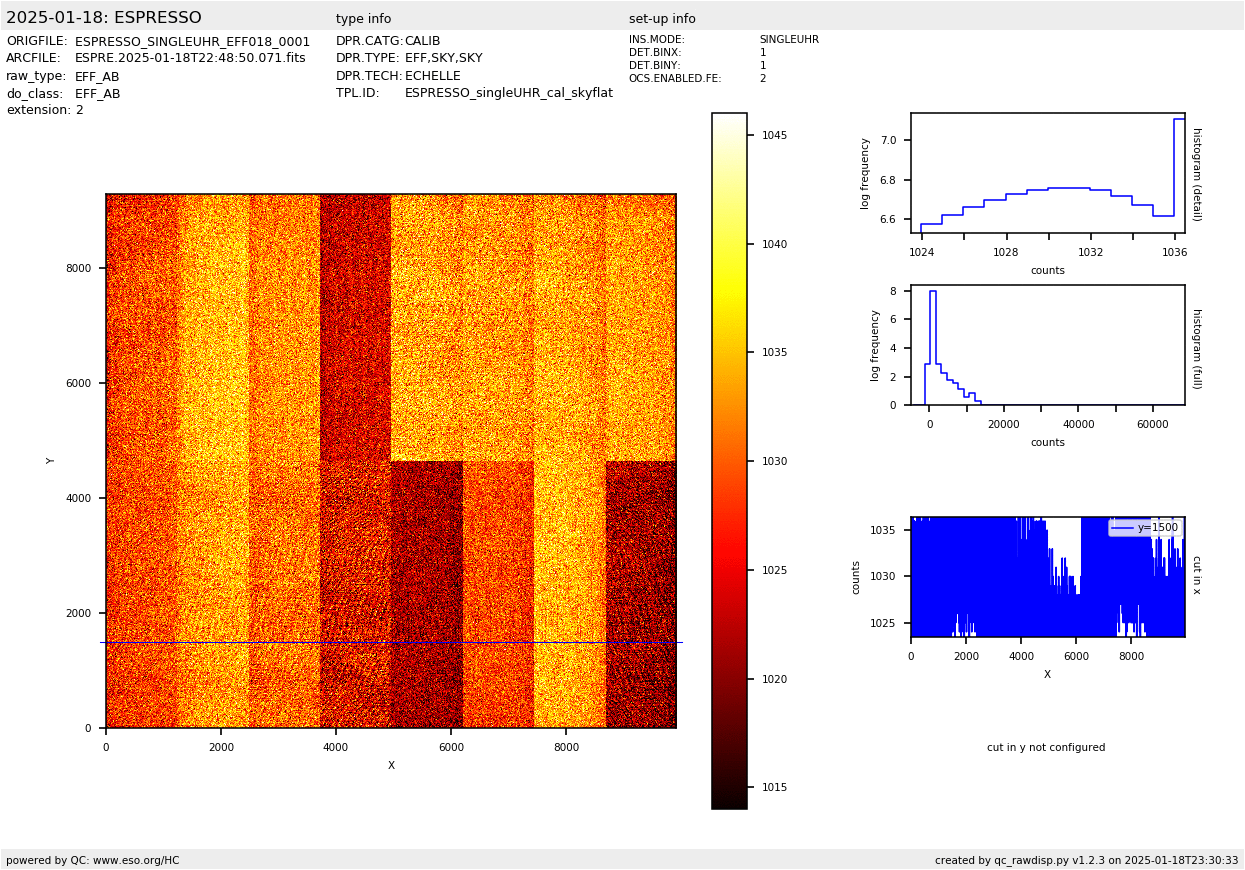Click the 'cut in y not configured' text

pyautogui.click(x=1046, y=748)
